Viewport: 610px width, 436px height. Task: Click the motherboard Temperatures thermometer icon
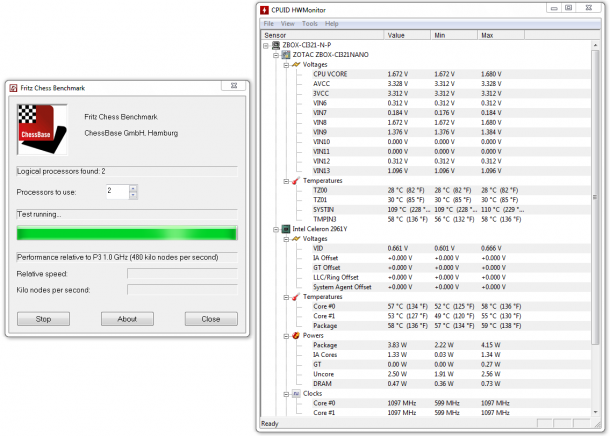point(296,180)
